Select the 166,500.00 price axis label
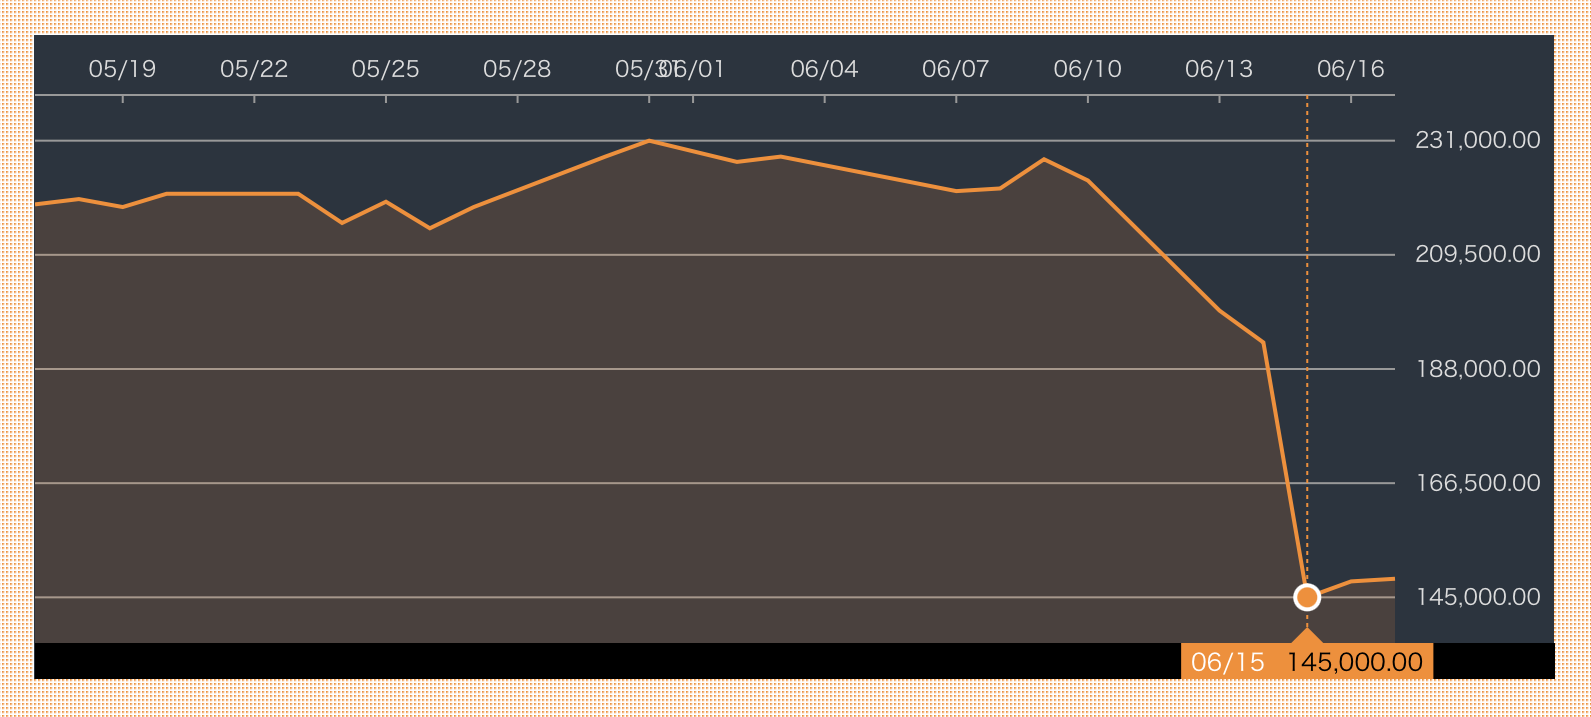The height and width of the screenshot is (717, 1591). coord(1477,483)
